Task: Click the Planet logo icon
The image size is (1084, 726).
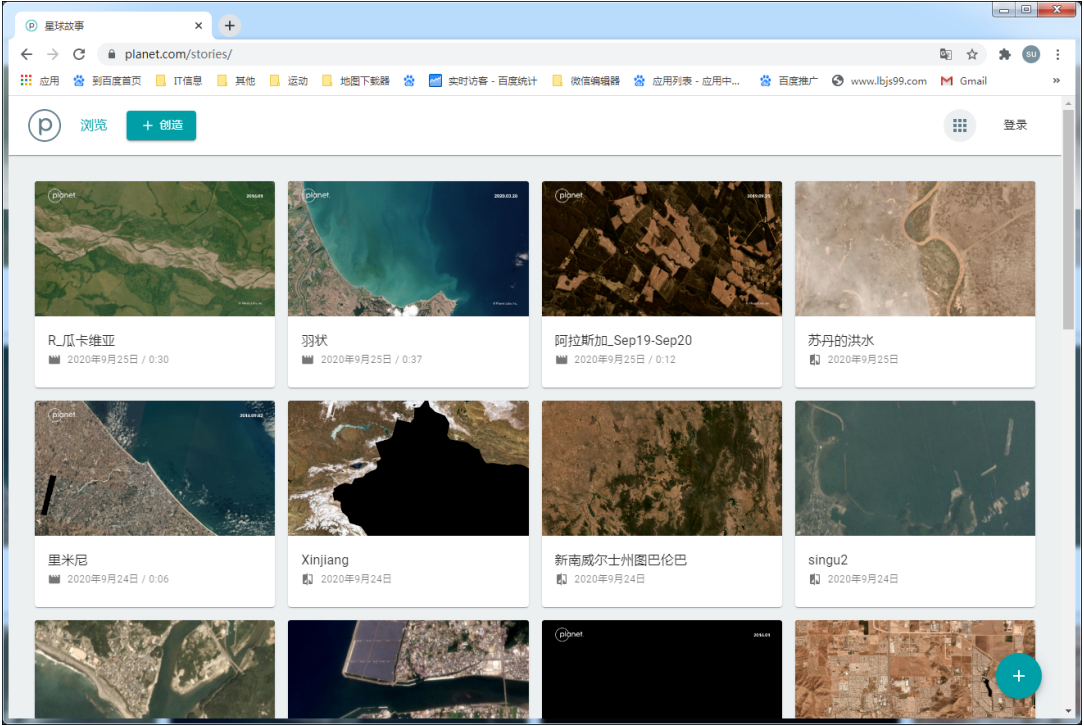Action: click(x=45, y=125)
